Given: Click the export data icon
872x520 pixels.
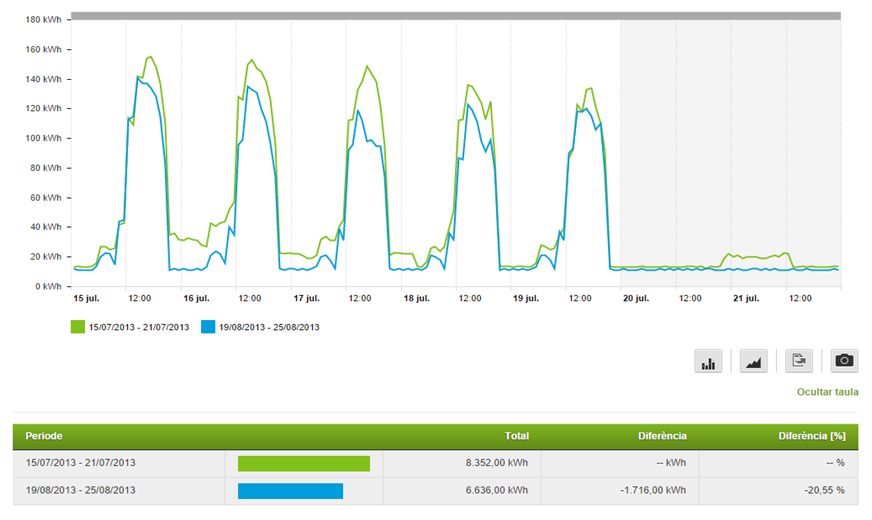Looking at the screenshot, I should [799, 362].
